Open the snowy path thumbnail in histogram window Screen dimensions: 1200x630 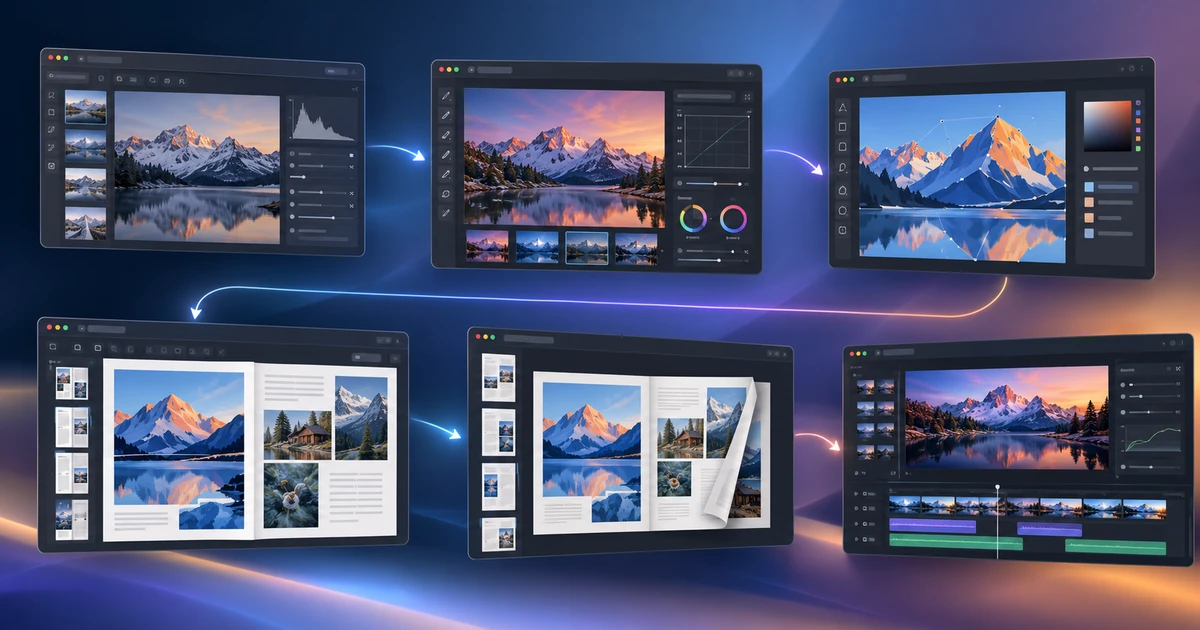86,223
